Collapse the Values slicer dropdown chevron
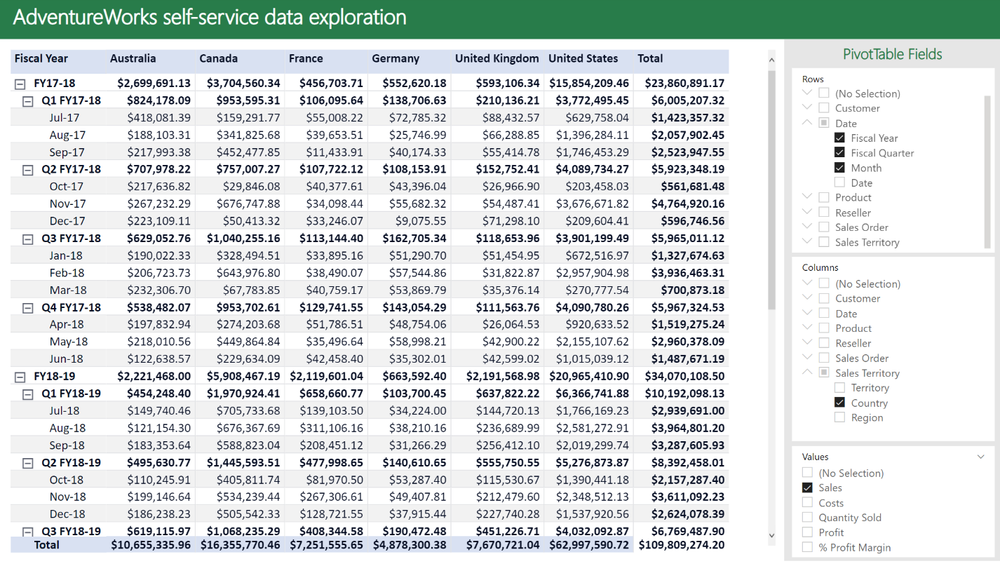This screenshot has width=1000, height=562. coord(980,457)
